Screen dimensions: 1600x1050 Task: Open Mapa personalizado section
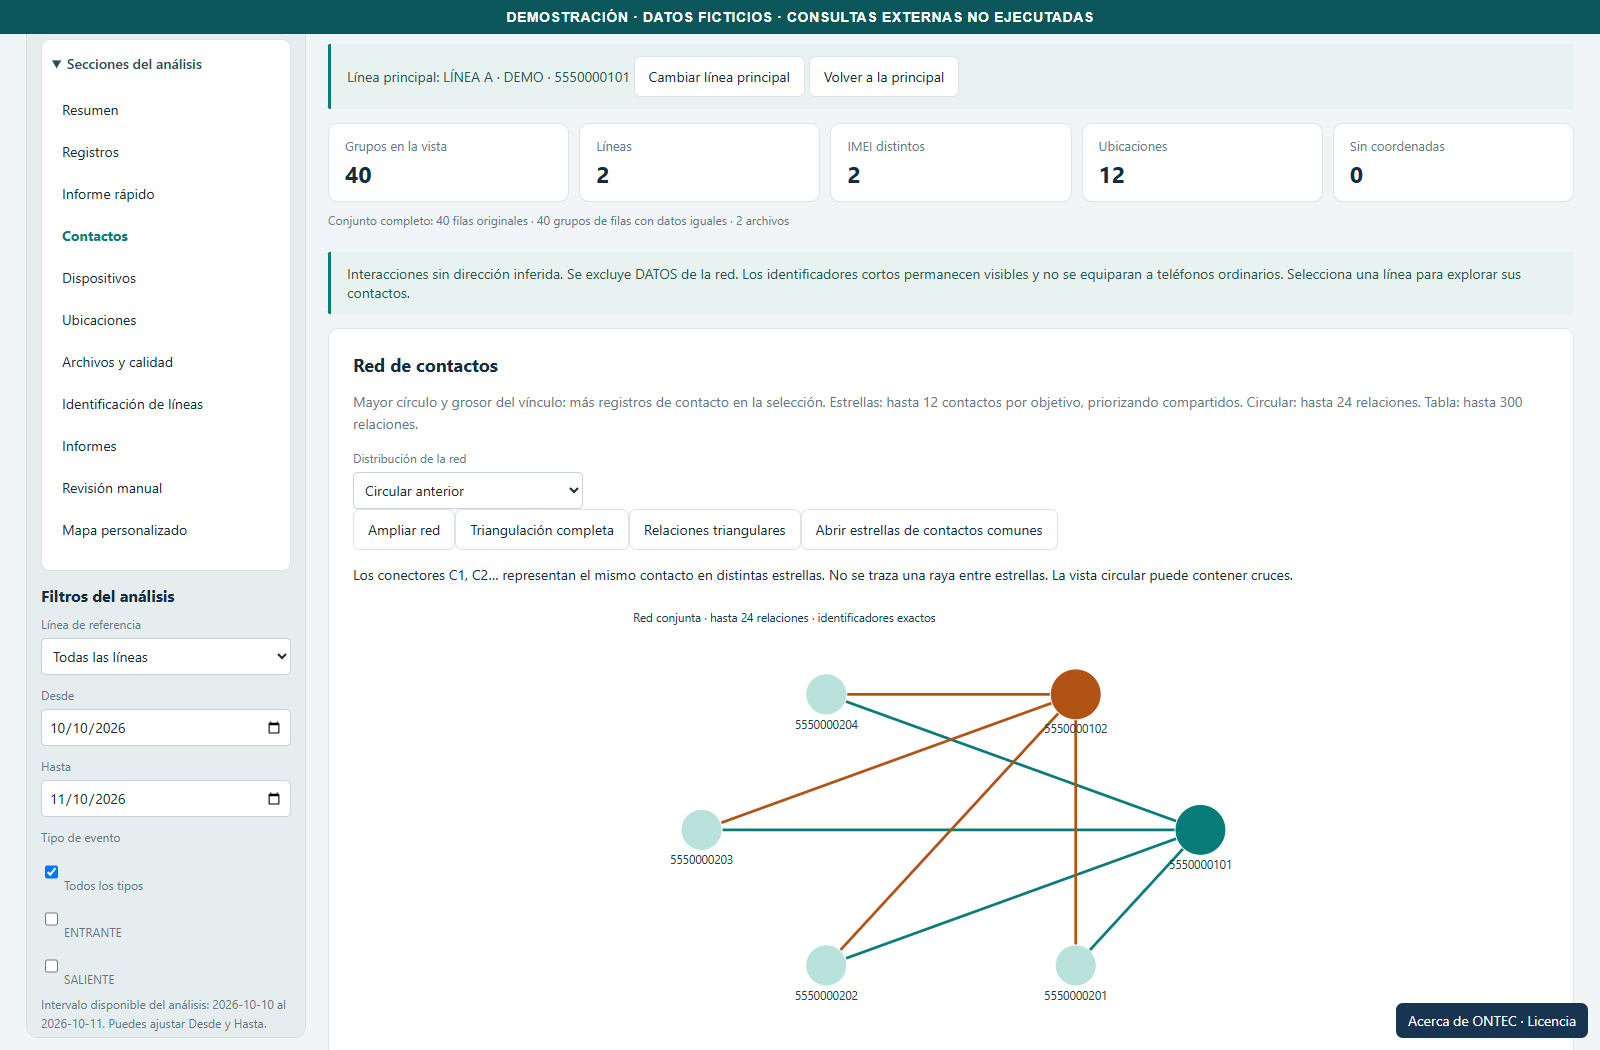[124, 530]
